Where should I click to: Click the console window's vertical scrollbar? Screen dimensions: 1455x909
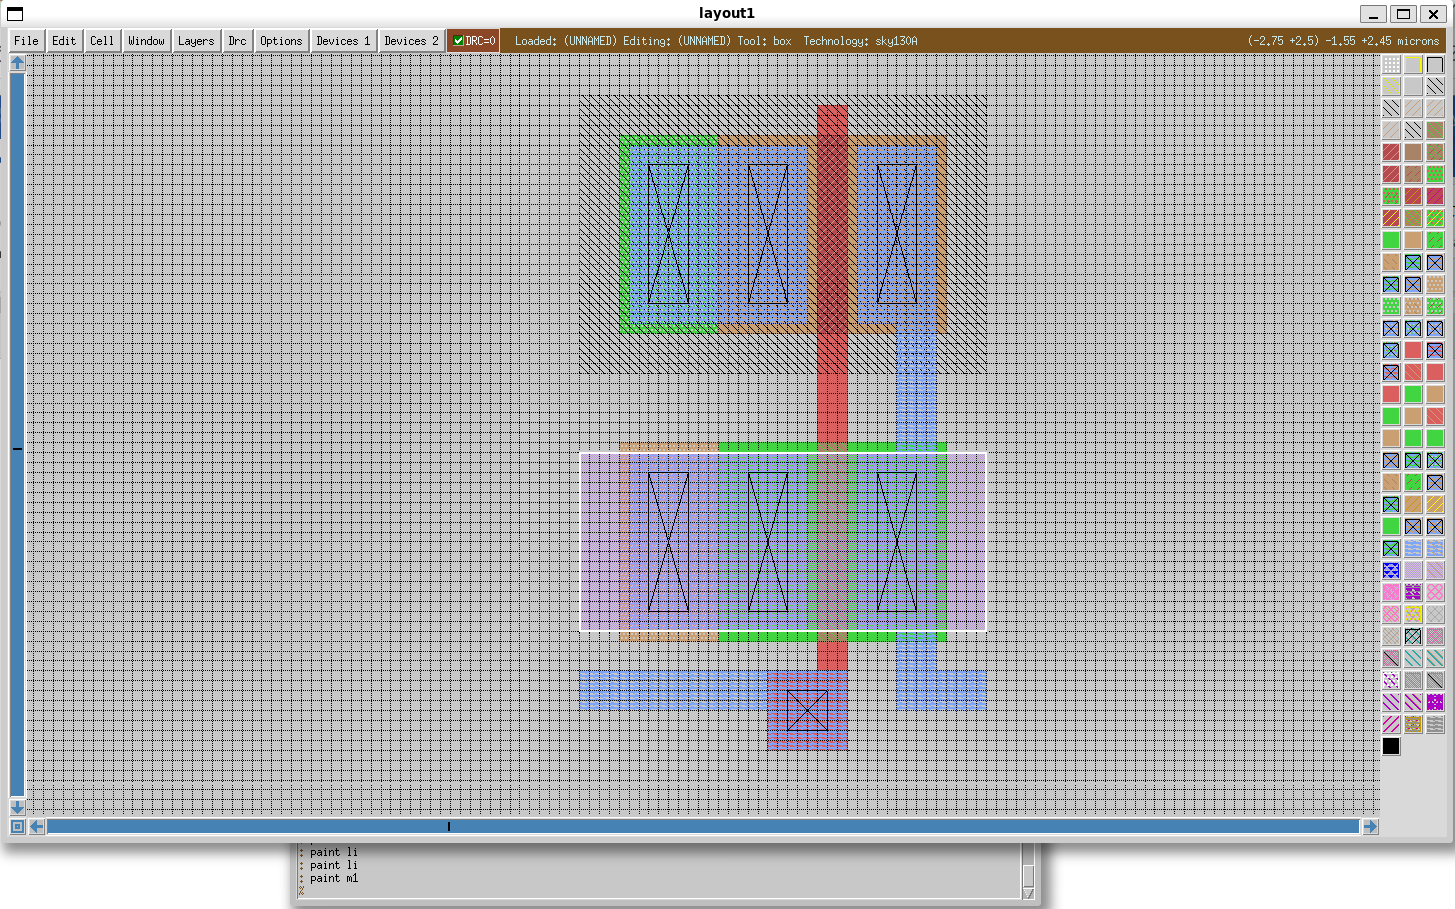pos(1028,872)
